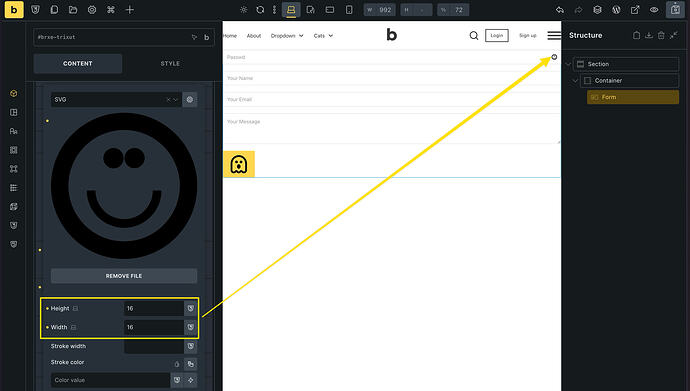Screen dimensions: 690x391
Task: Open builder settings gear in top toolbar
Action: [92, 10]
